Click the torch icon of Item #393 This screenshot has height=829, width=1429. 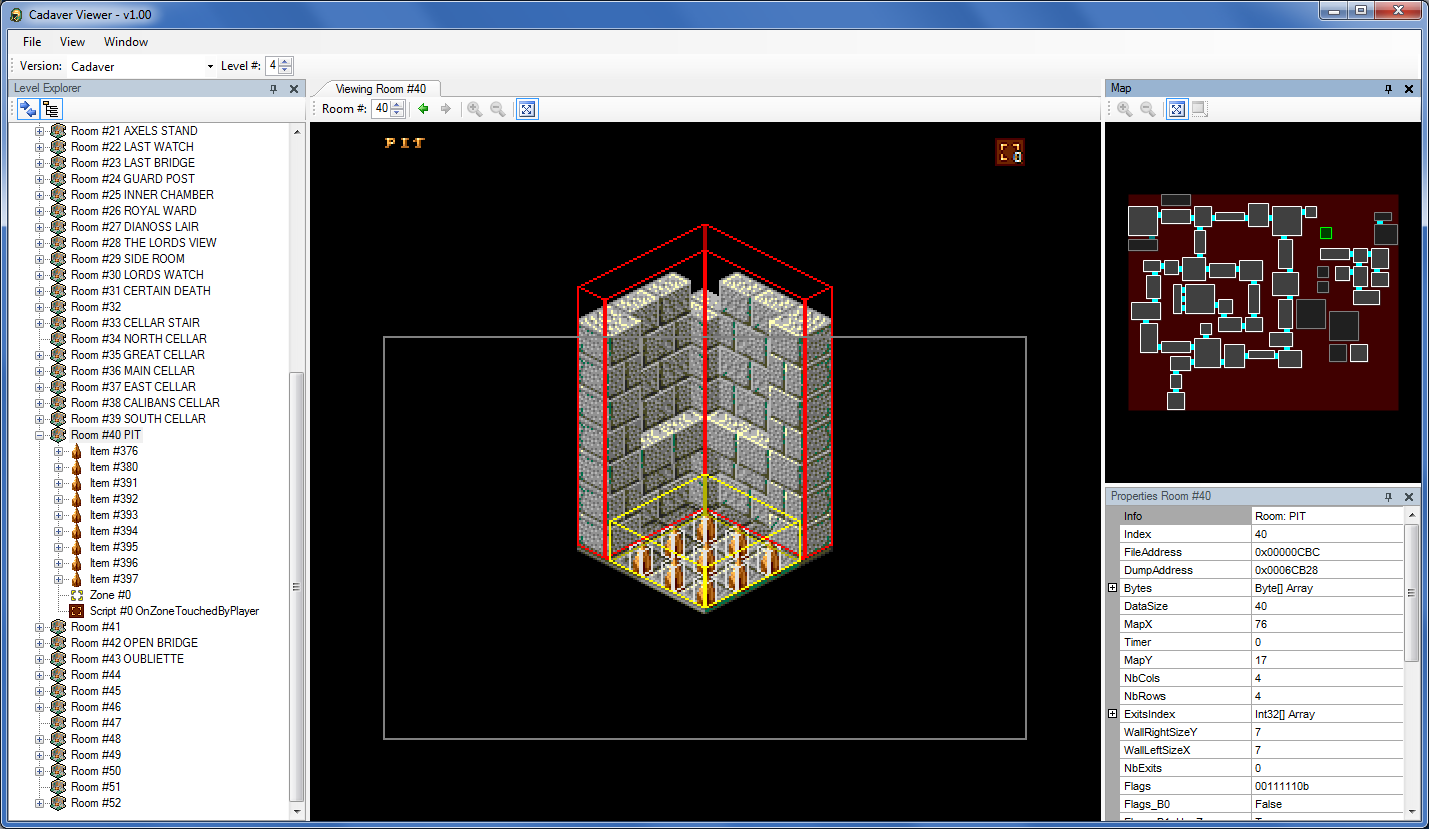pos(77,515)
